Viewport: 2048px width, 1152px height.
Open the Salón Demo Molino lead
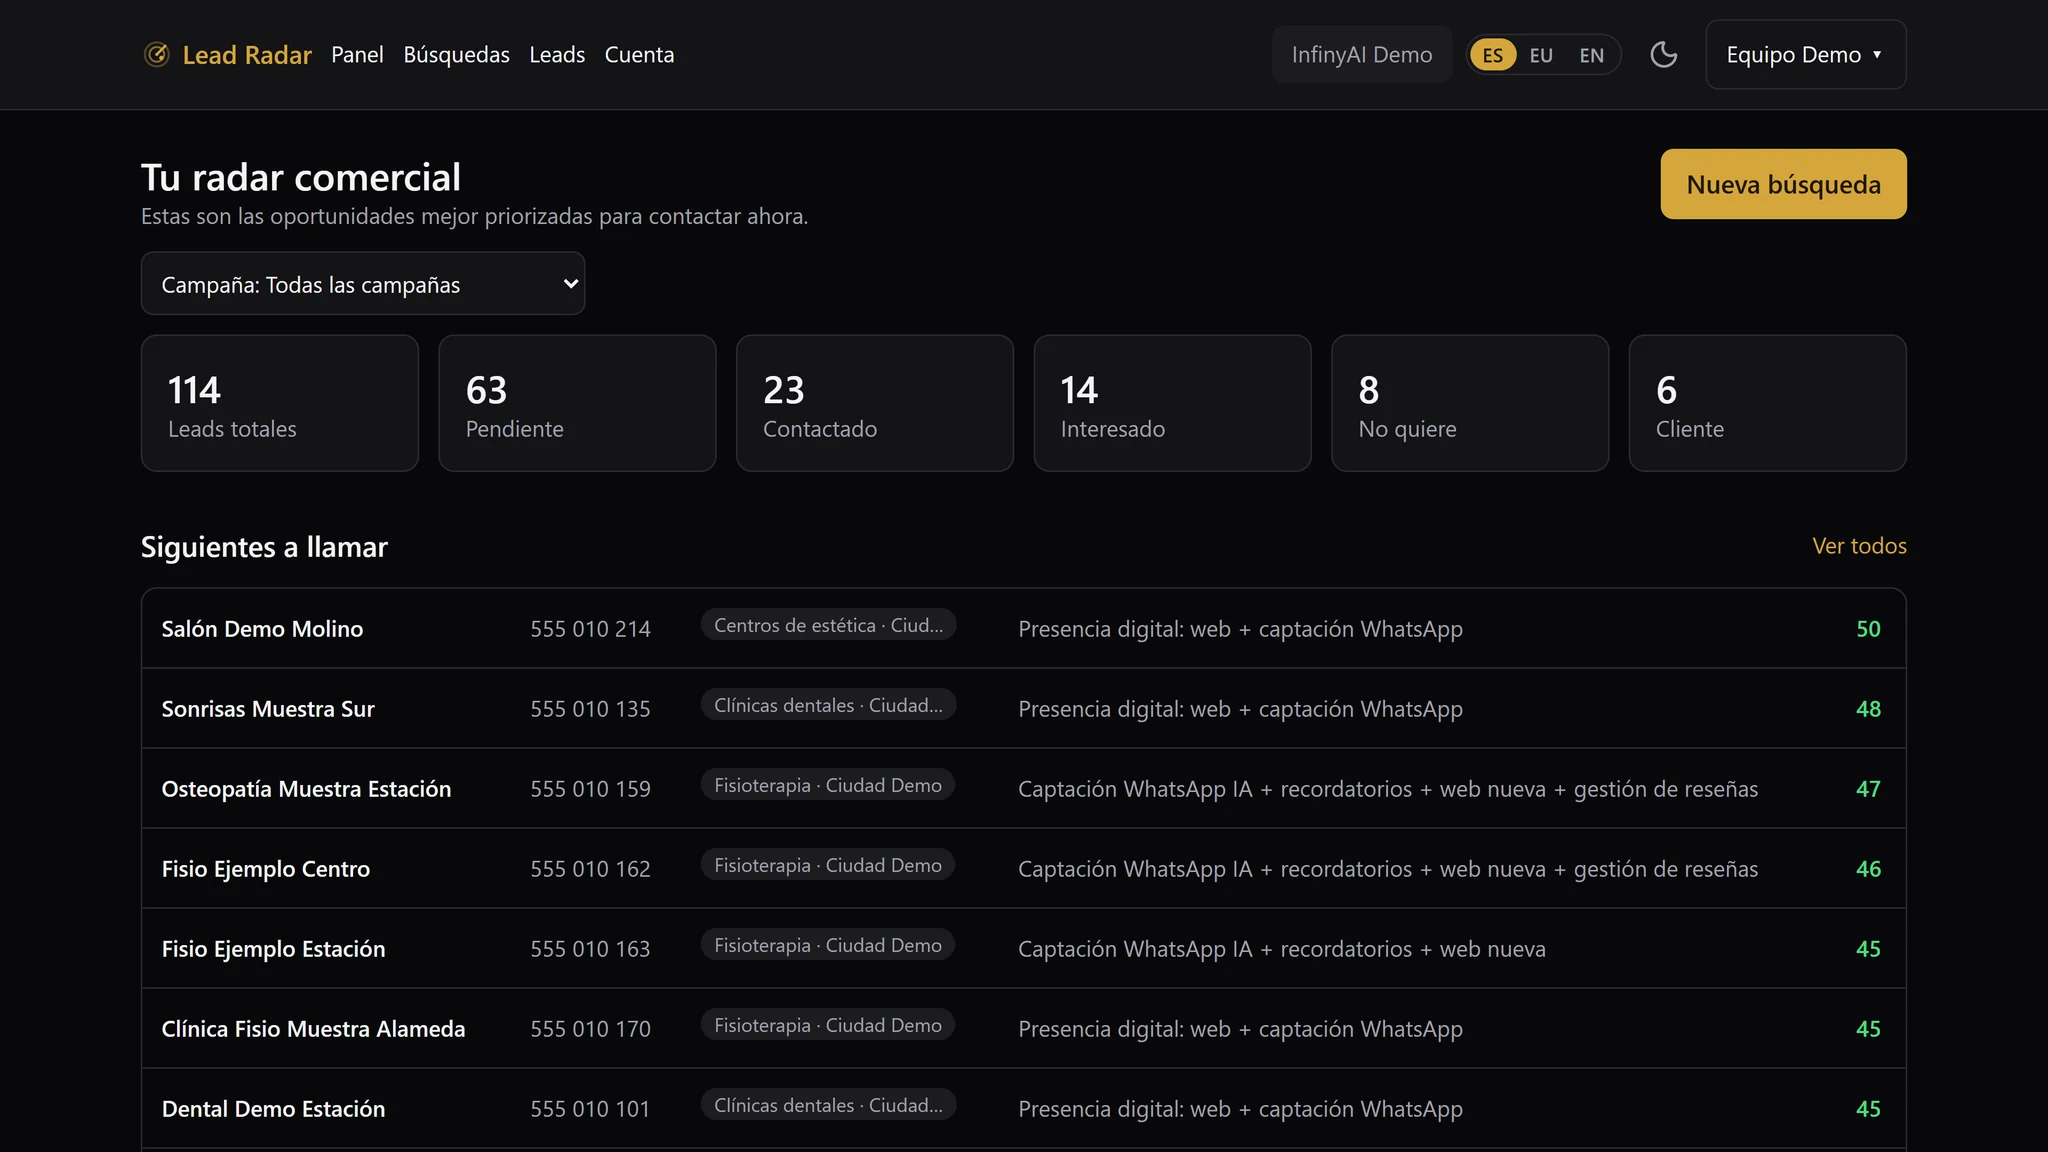[x=1024, y=629]
